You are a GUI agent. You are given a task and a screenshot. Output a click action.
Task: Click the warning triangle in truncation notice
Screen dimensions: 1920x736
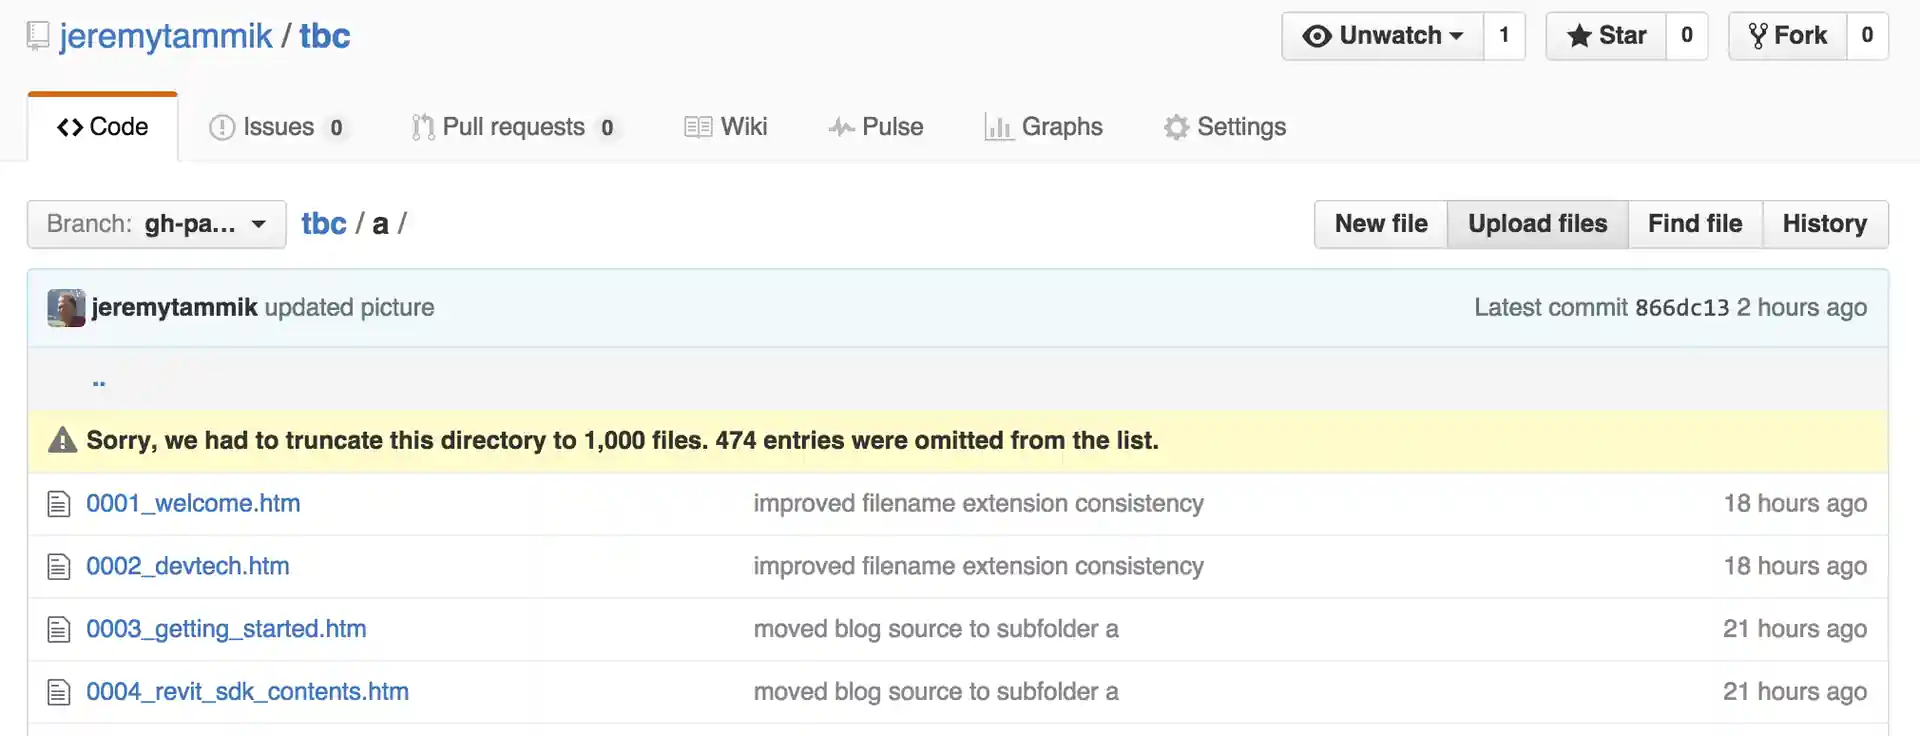(x=62, y=440)
